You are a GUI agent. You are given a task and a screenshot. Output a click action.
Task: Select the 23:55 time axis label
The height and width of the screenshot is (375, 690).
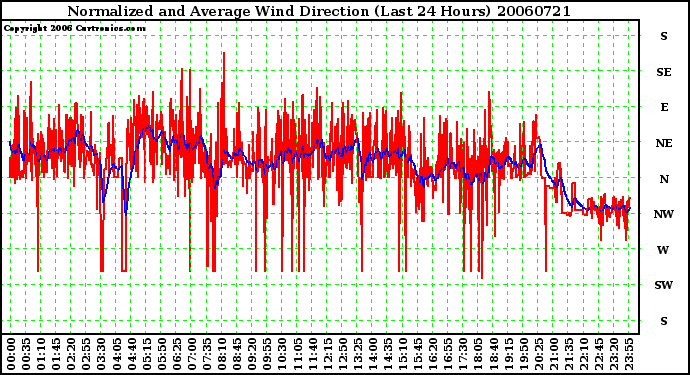[x=629, y=354]
